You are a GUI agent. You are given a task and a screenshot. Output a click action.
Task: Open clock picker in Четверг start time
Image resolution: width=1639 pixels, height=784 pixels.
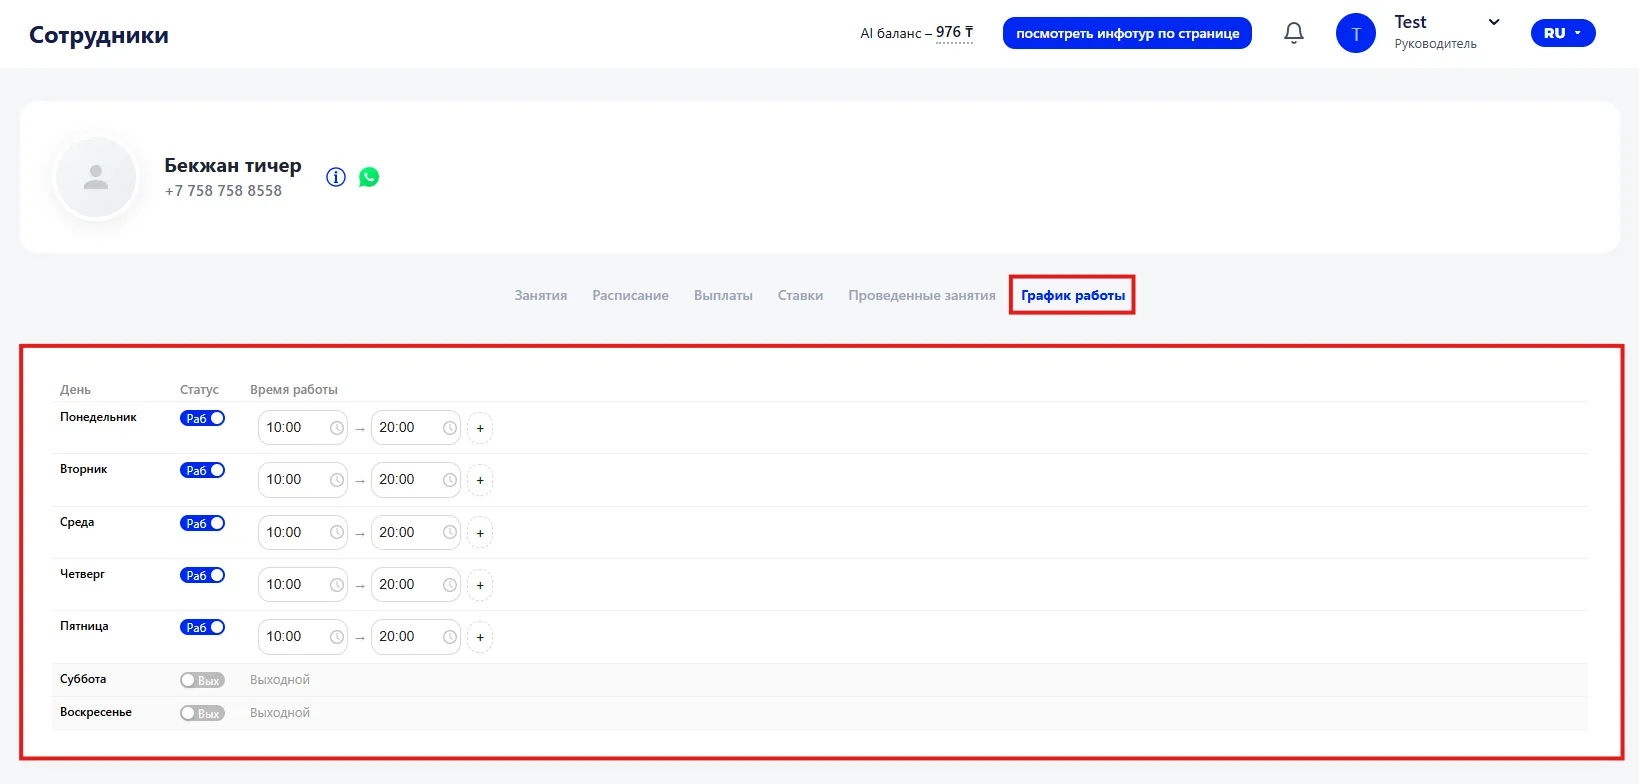point(337,584)
